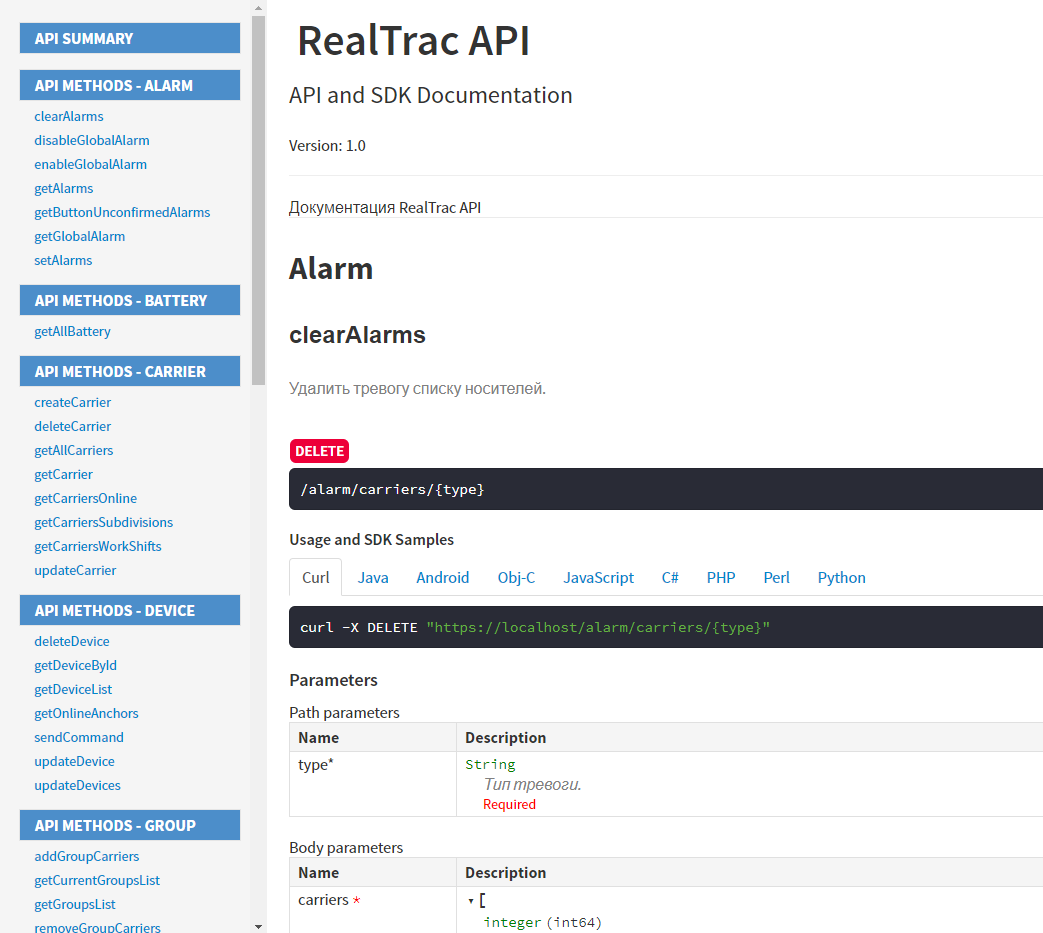The image size is (1043, 933).
Task: Open the API SUMMARY section header
Action: click(130, 38)
